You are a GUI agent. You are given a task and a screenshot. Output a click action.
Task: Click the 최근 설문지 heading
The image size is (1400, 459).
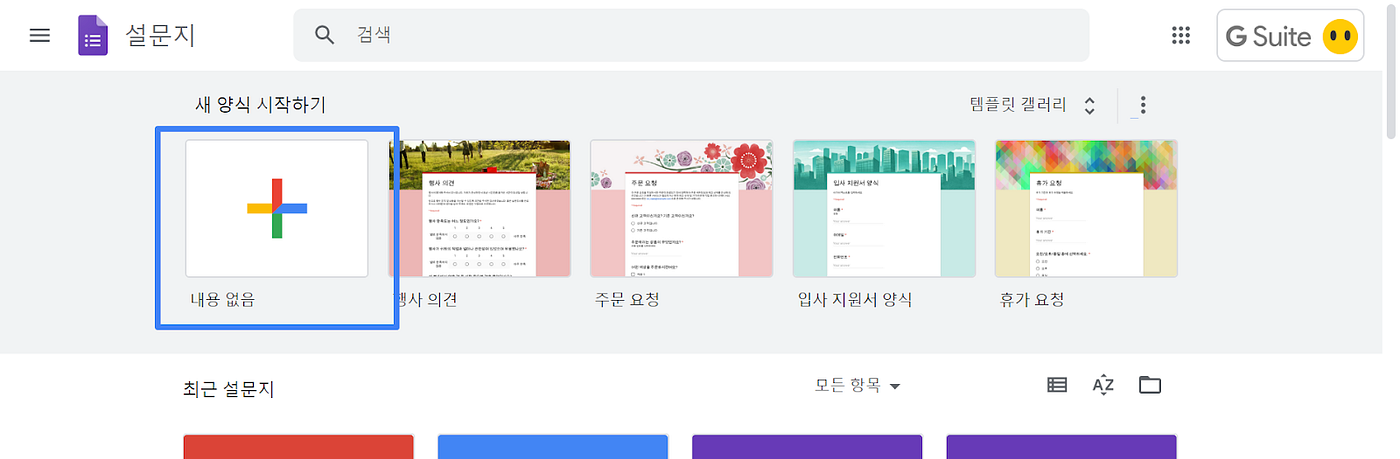click(229, 389)
